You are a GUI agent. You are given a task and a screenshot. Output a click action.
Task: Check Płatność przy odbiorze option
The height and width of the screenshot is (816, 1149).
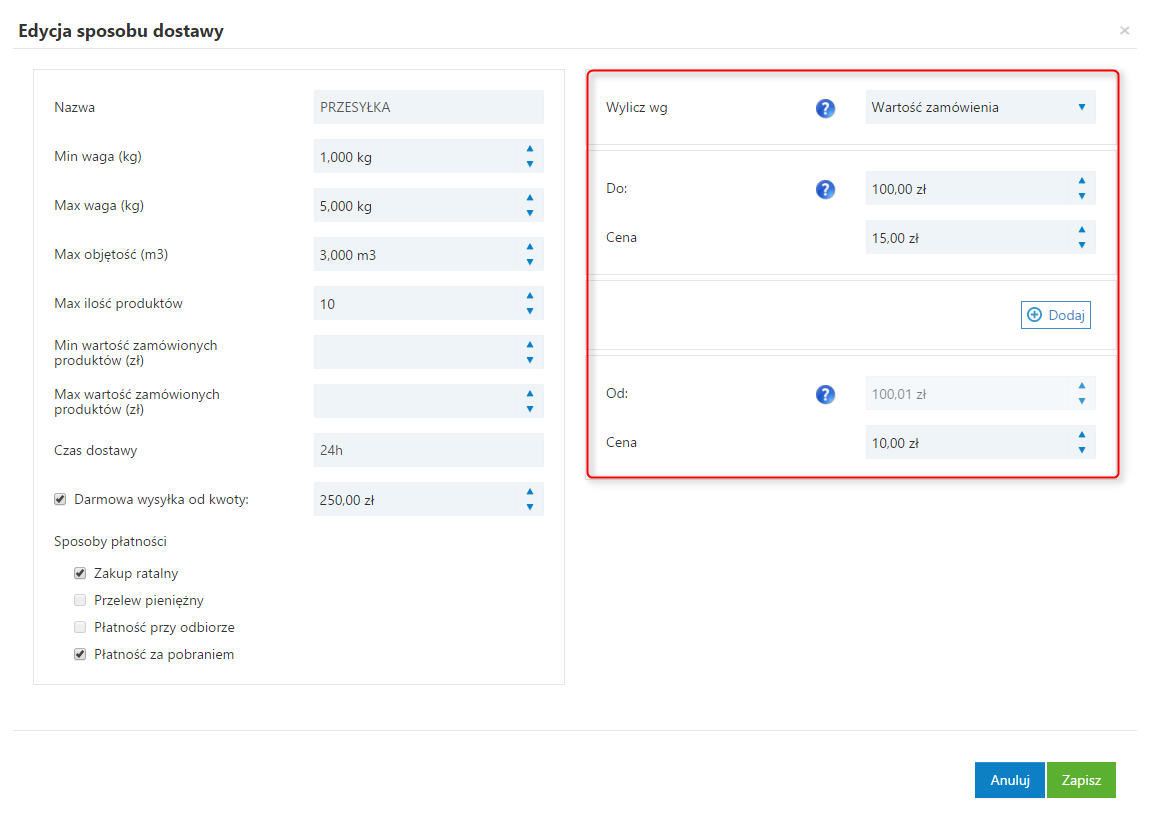click(x=80, y=628)
